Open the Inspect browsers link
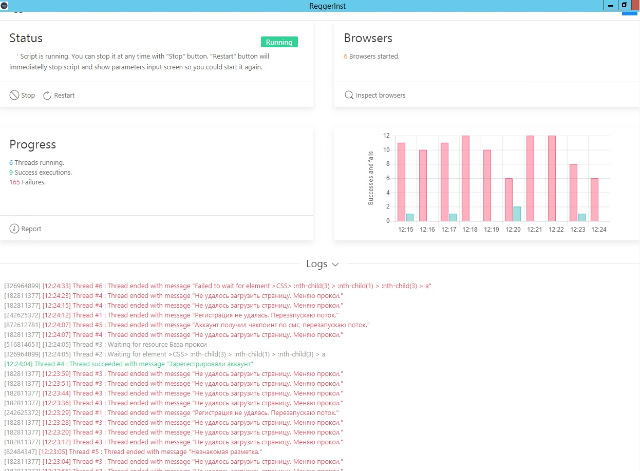640x471 pixels. (x=380, y=96)
